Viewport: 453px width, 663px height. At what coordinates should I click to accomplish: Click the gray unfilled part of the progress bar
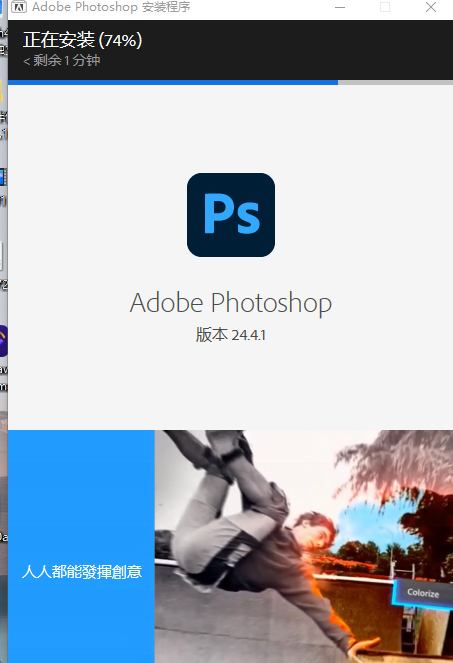point(395,82)
